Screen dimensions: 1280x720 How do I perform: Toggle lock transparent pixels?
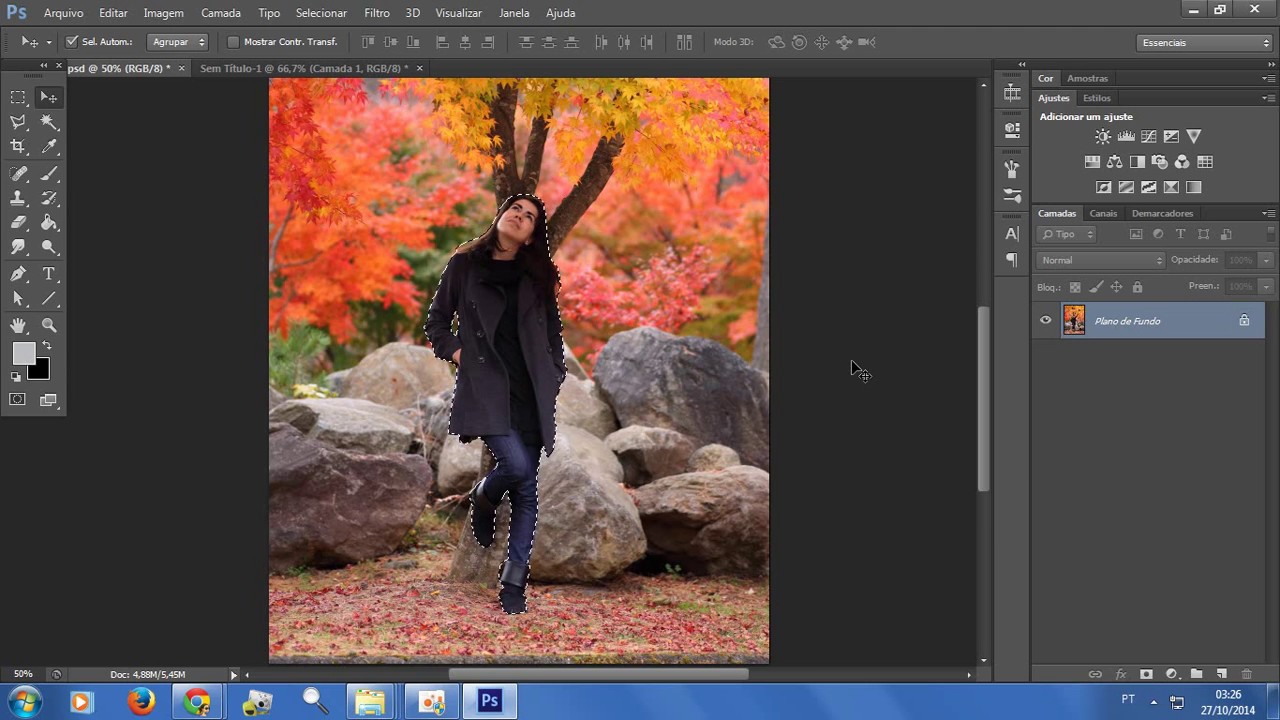[1075, 287]
